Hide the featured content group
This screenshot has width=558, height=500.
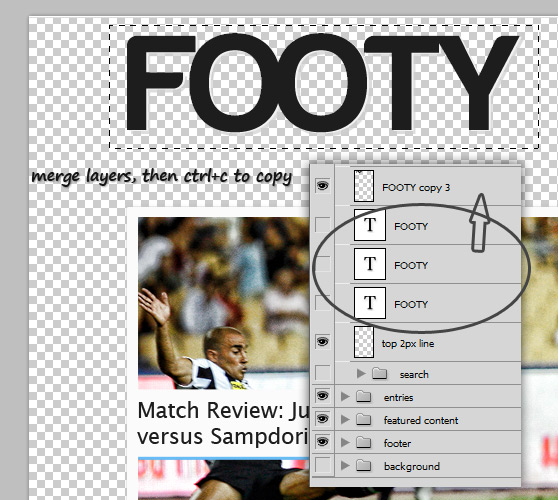322,419
